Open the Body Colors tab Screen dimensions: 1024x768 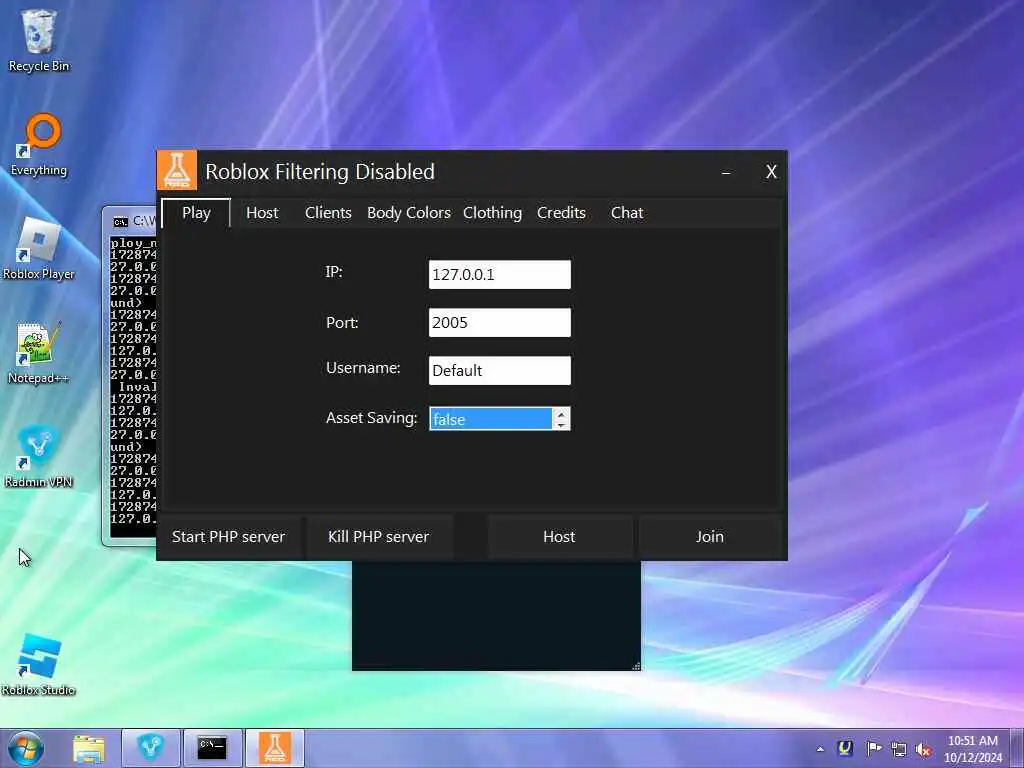pos(409,213)
